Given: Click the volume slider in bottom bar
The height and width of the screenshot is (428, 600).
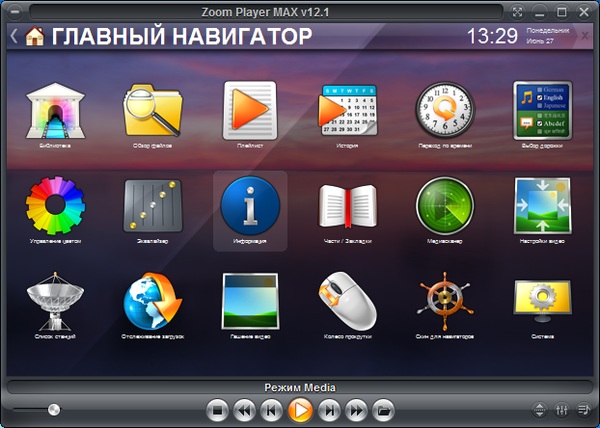Looking at the screenshot, I should tap(53, 409).
